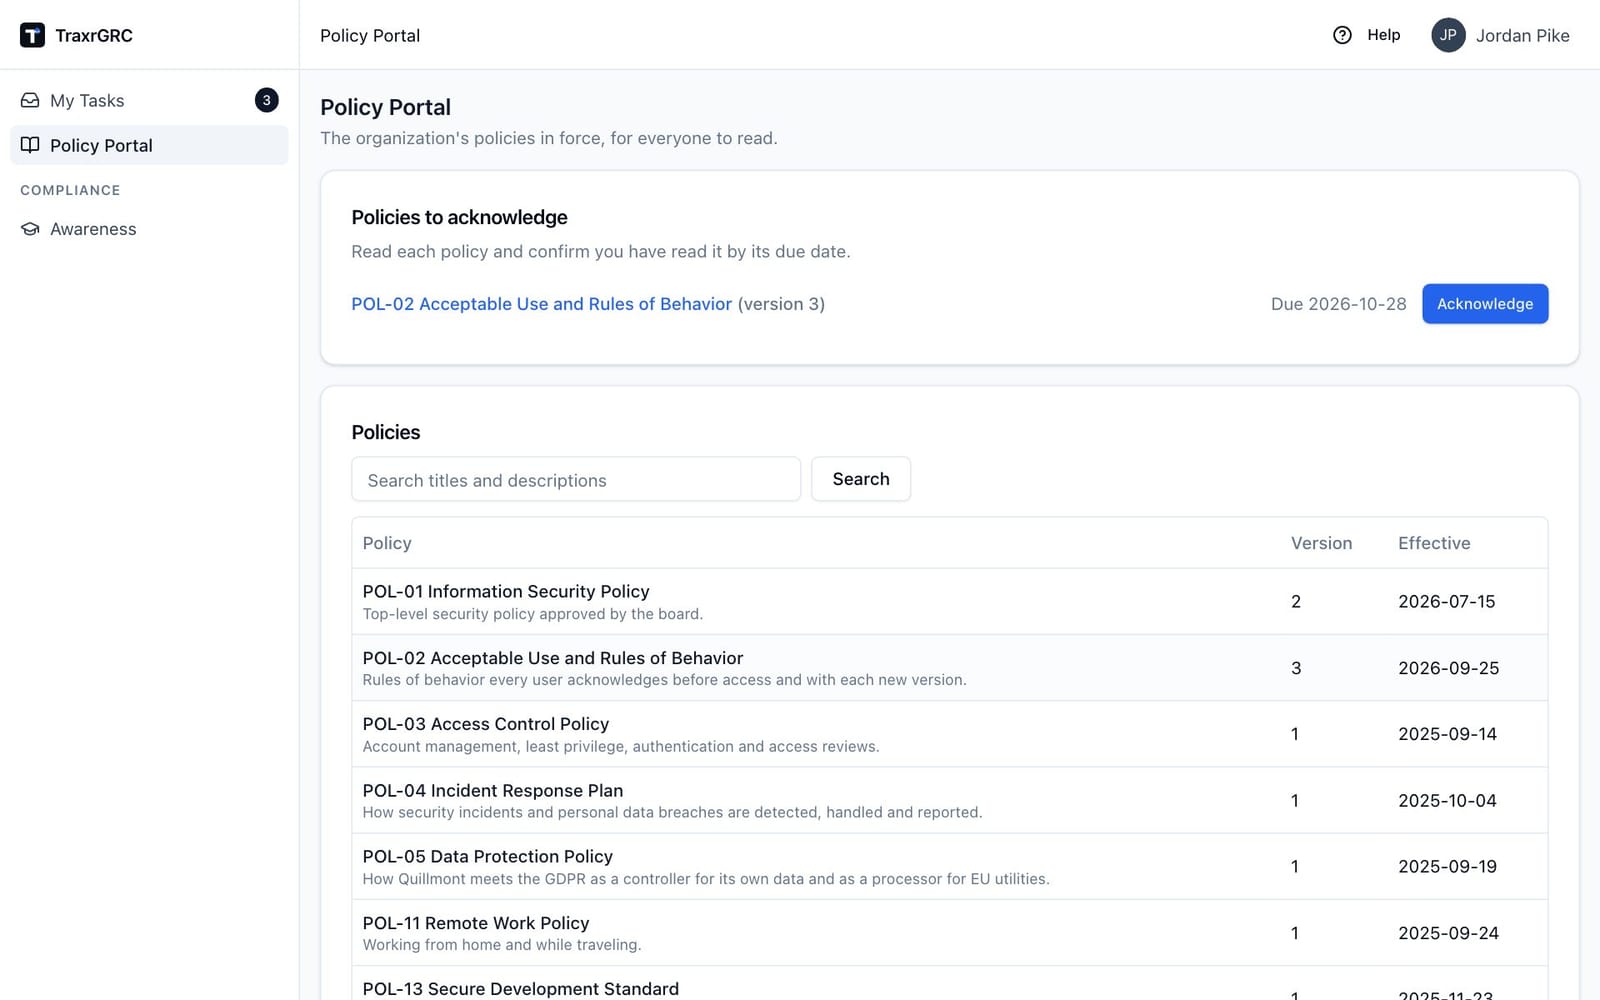The height and width of the screenshot is (1000, 1600).
Task: Click version 2 in the POL-01 row
Action: tap(1296, 602)
